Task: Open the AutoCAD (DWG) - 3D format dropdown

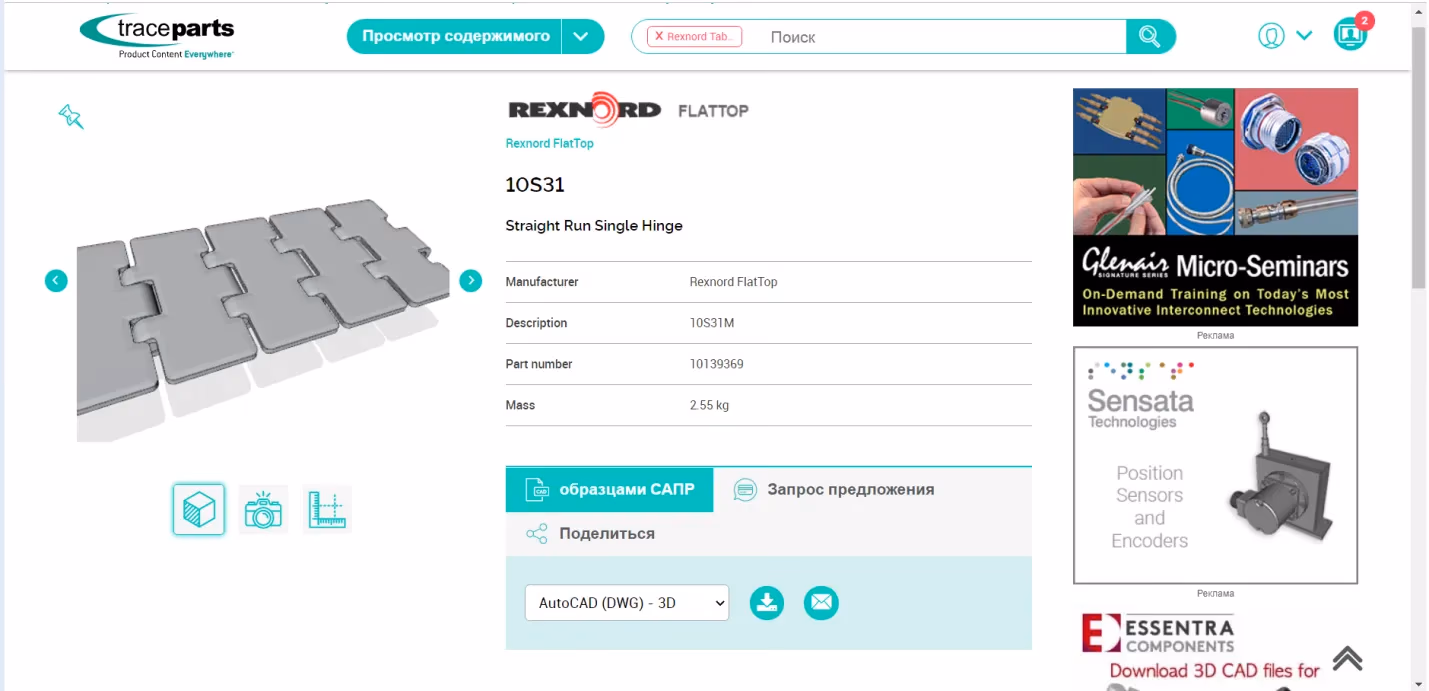Action: (627, 603)
